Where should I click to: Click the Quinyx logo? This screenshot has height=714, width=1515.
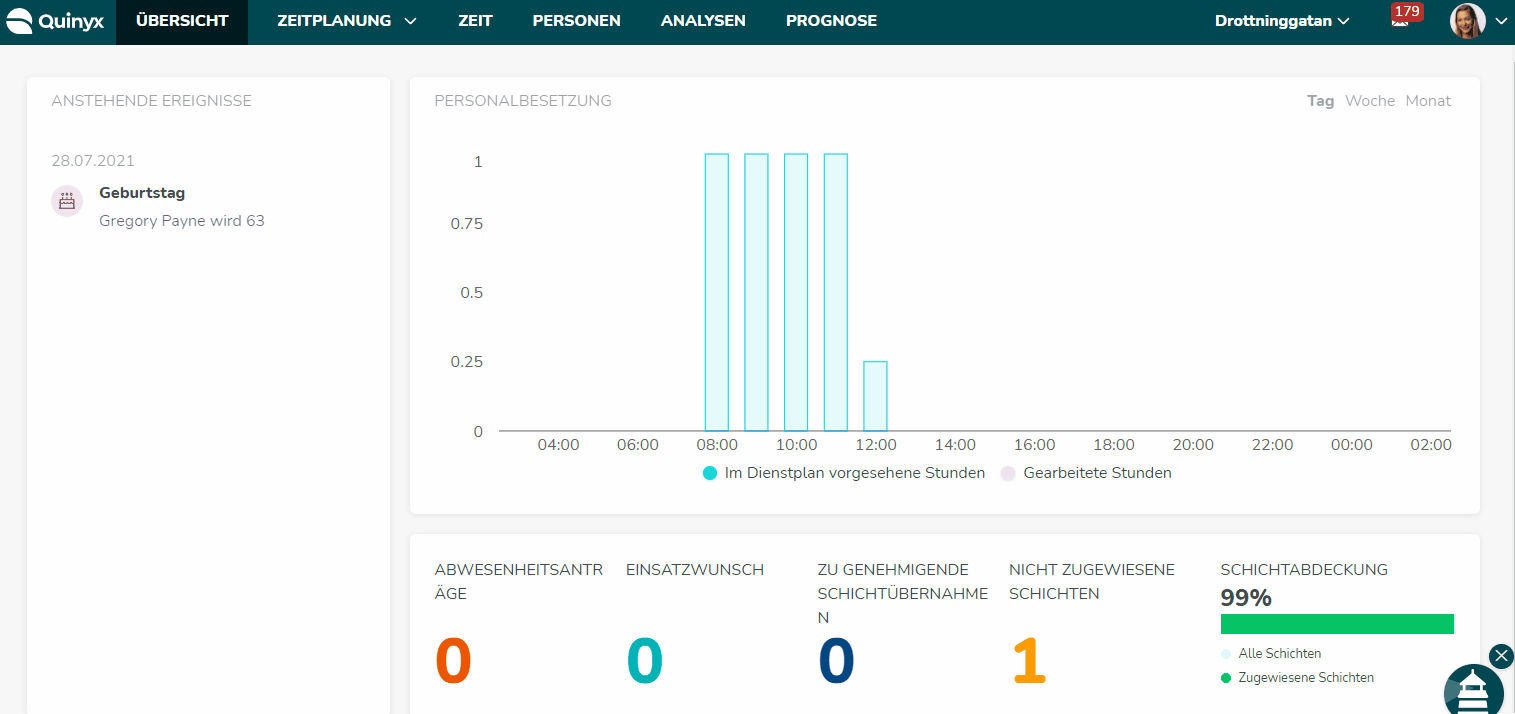[55, 21]
